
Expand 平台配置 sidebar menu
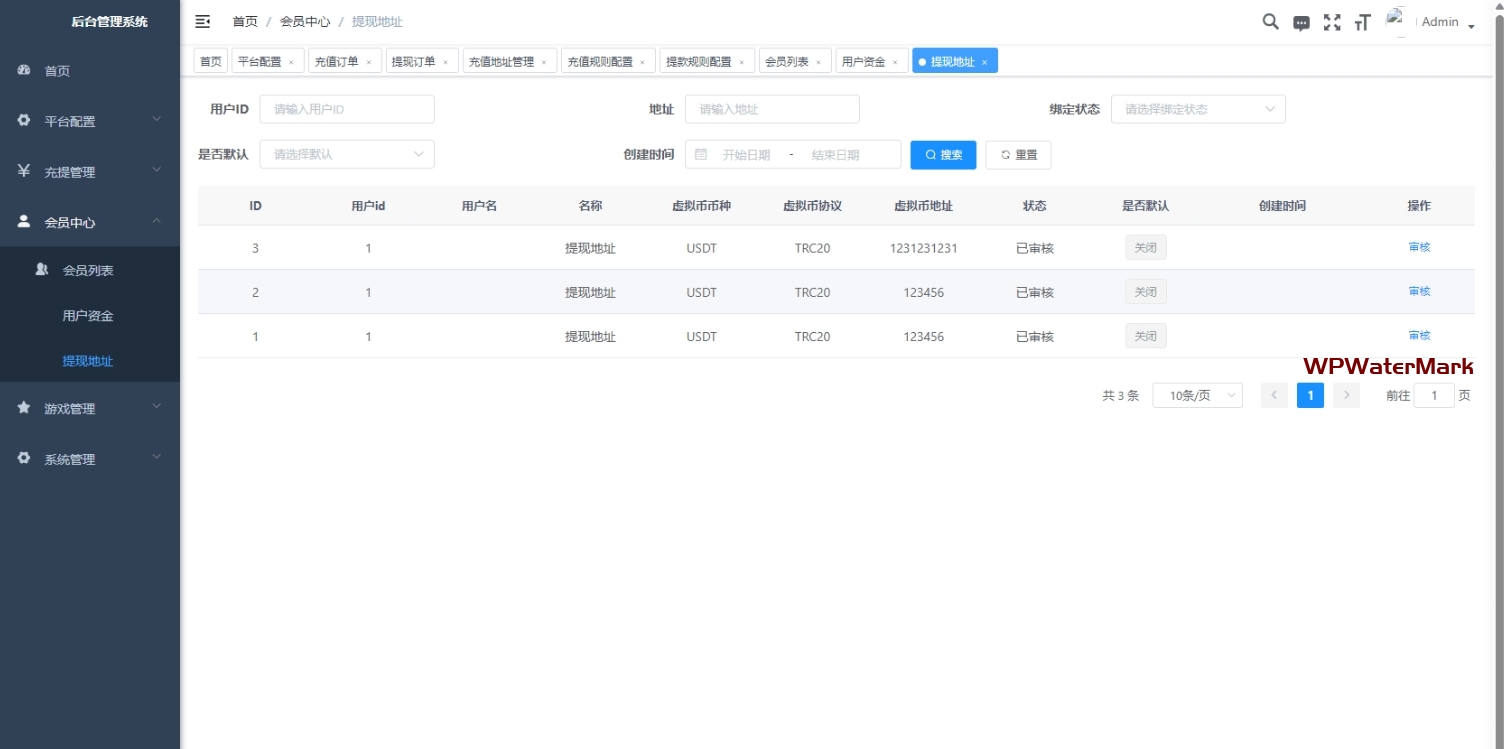90,121
